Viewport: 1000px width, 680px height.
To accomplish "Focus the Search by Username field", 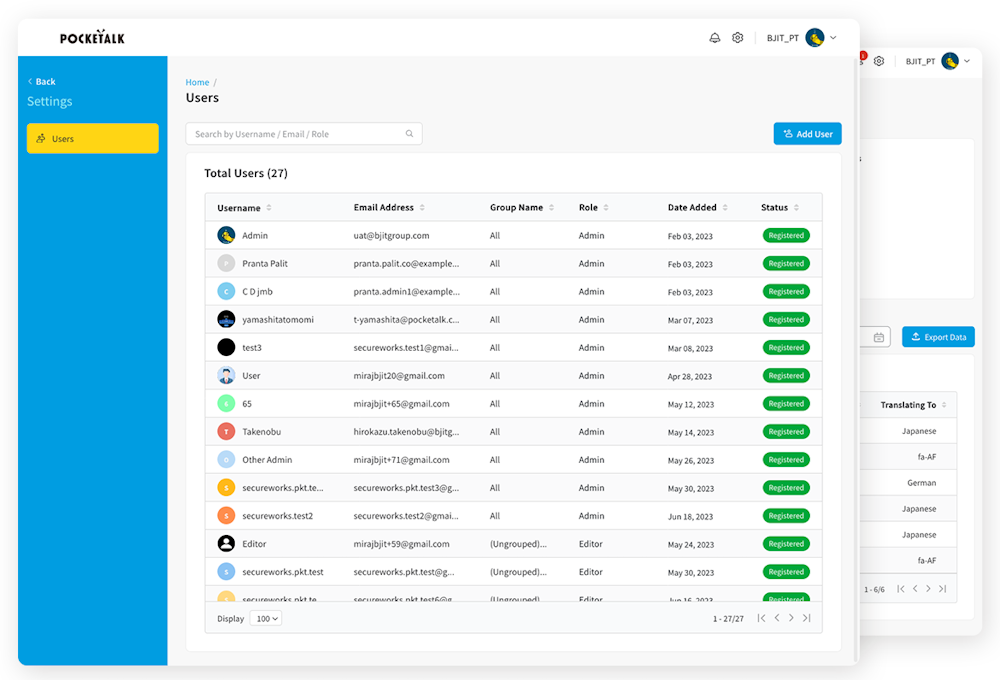I will point(304,134).
